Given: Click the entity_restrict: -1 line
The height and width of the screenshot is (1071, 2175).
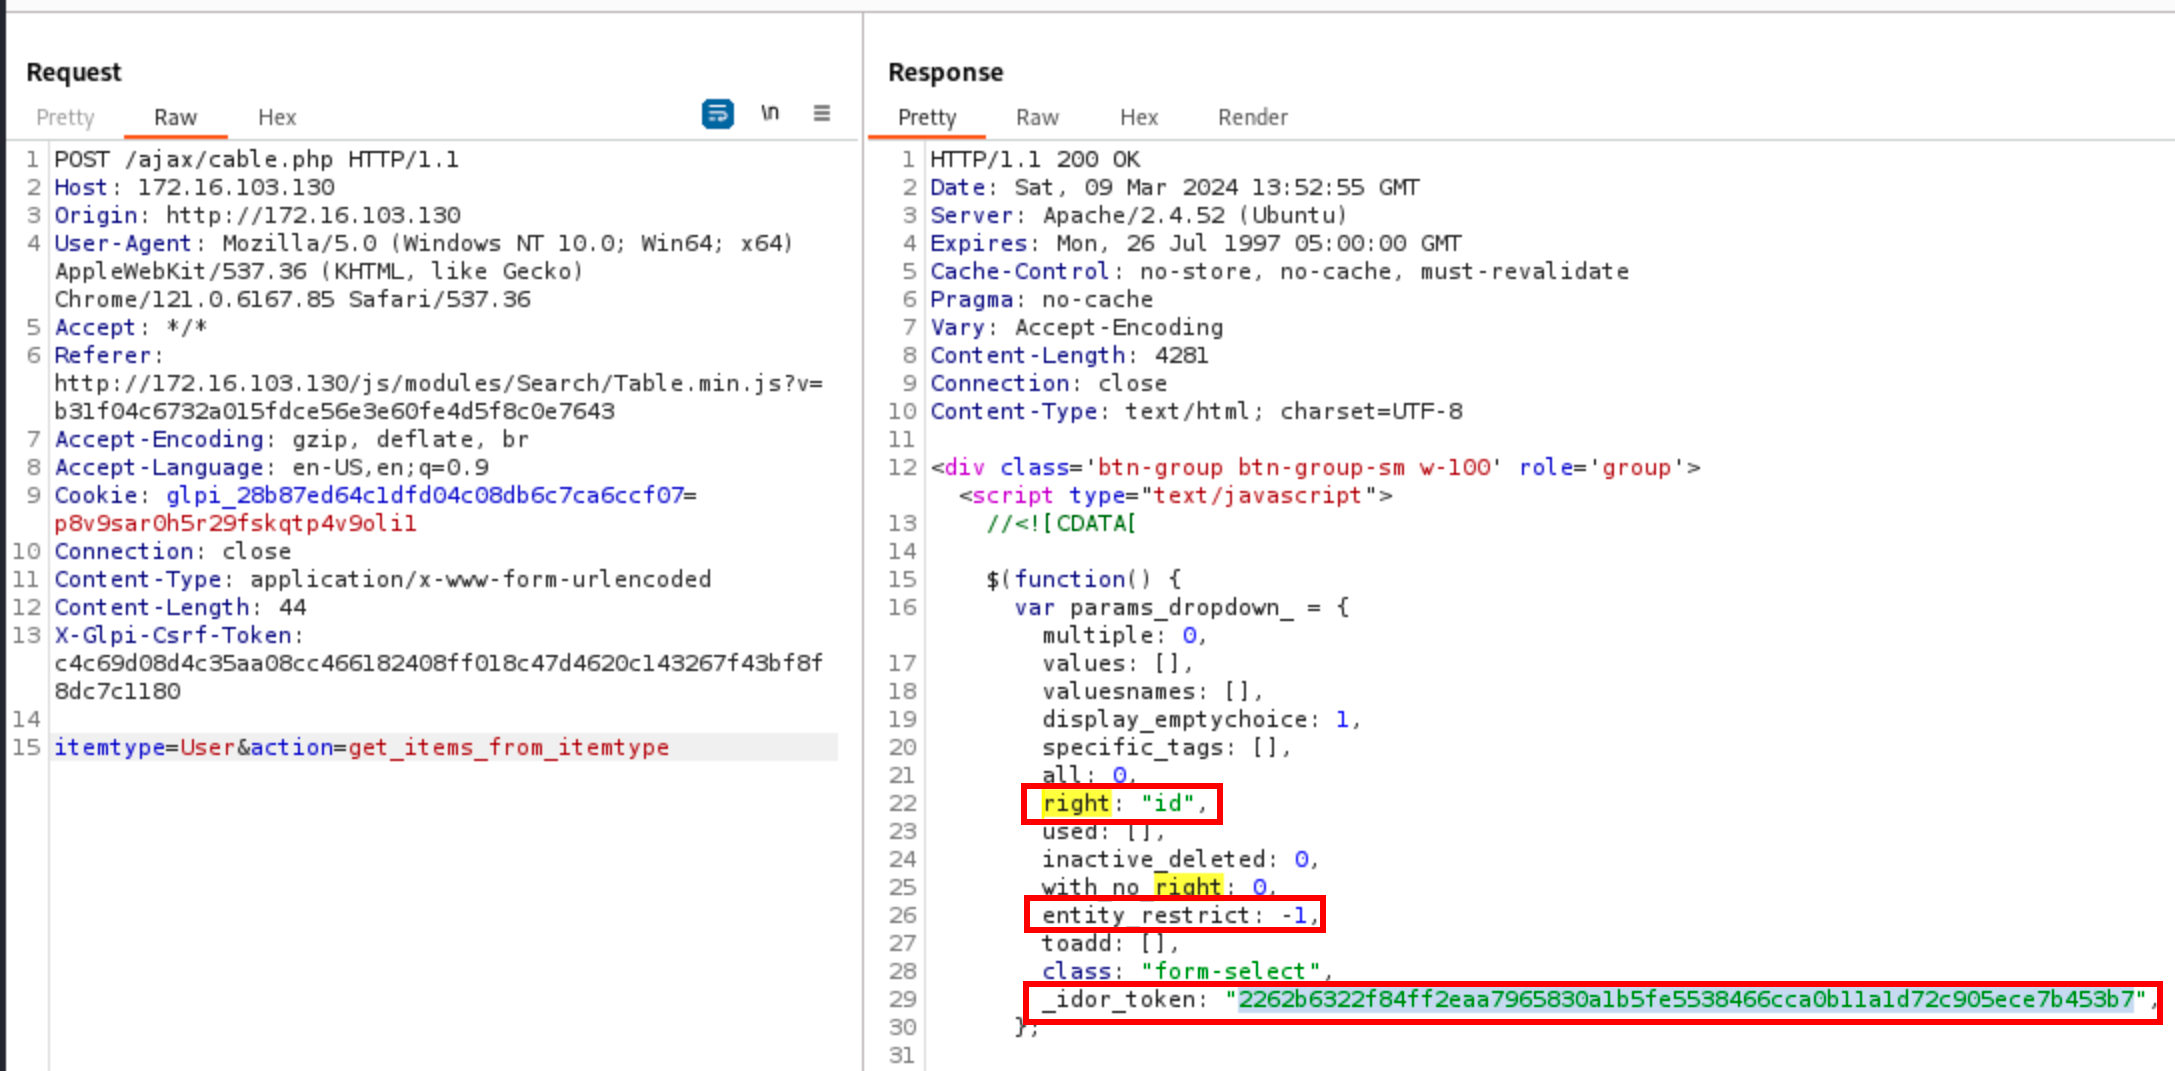Looking at the screenshot, I should click(1180, 915).
